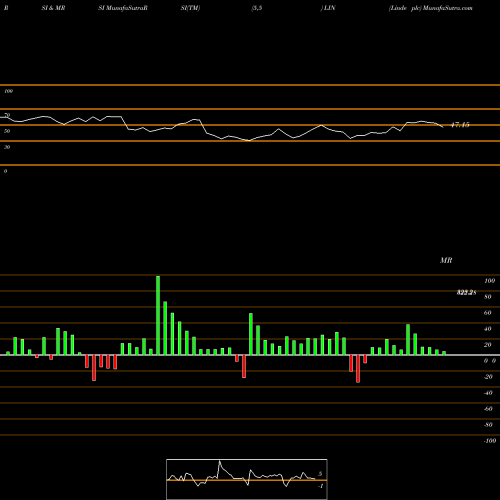Screen dimensions: 500x500
Task: Click the 'SI(TM)' header text
Action: coord(190,8)
